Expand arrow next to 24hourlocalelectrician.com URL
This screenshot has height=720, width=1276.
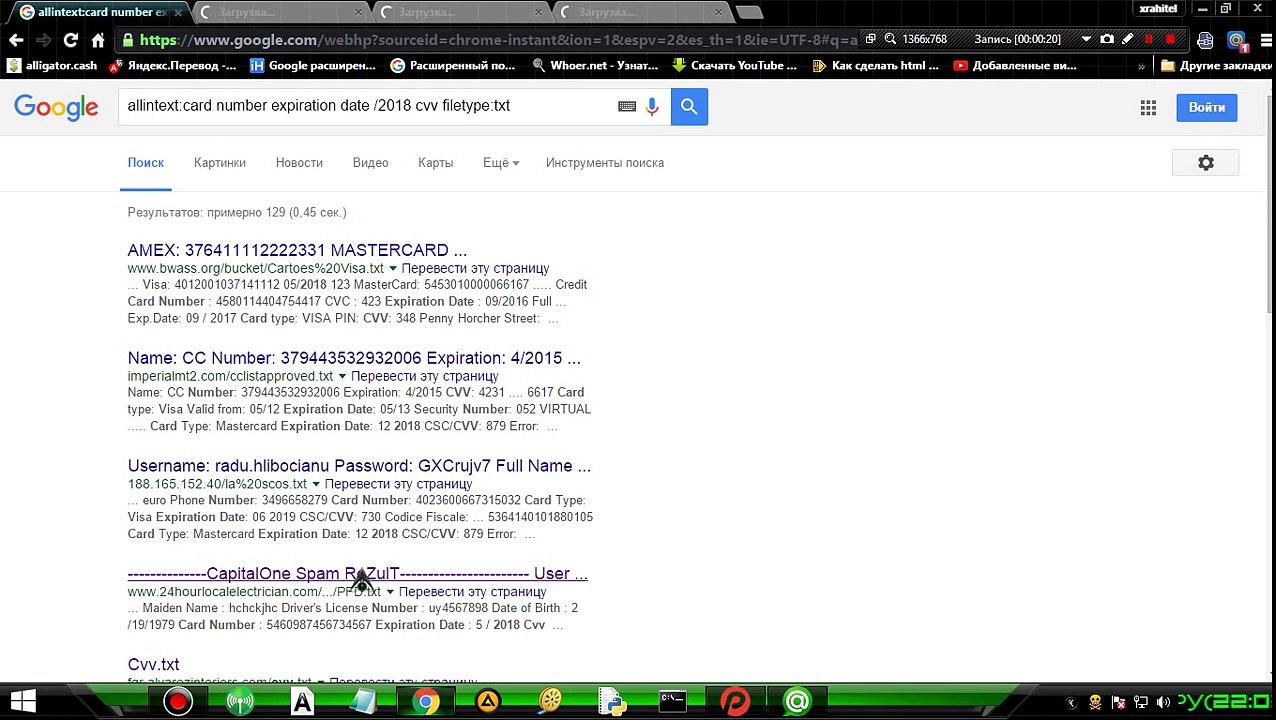[390, 592]
